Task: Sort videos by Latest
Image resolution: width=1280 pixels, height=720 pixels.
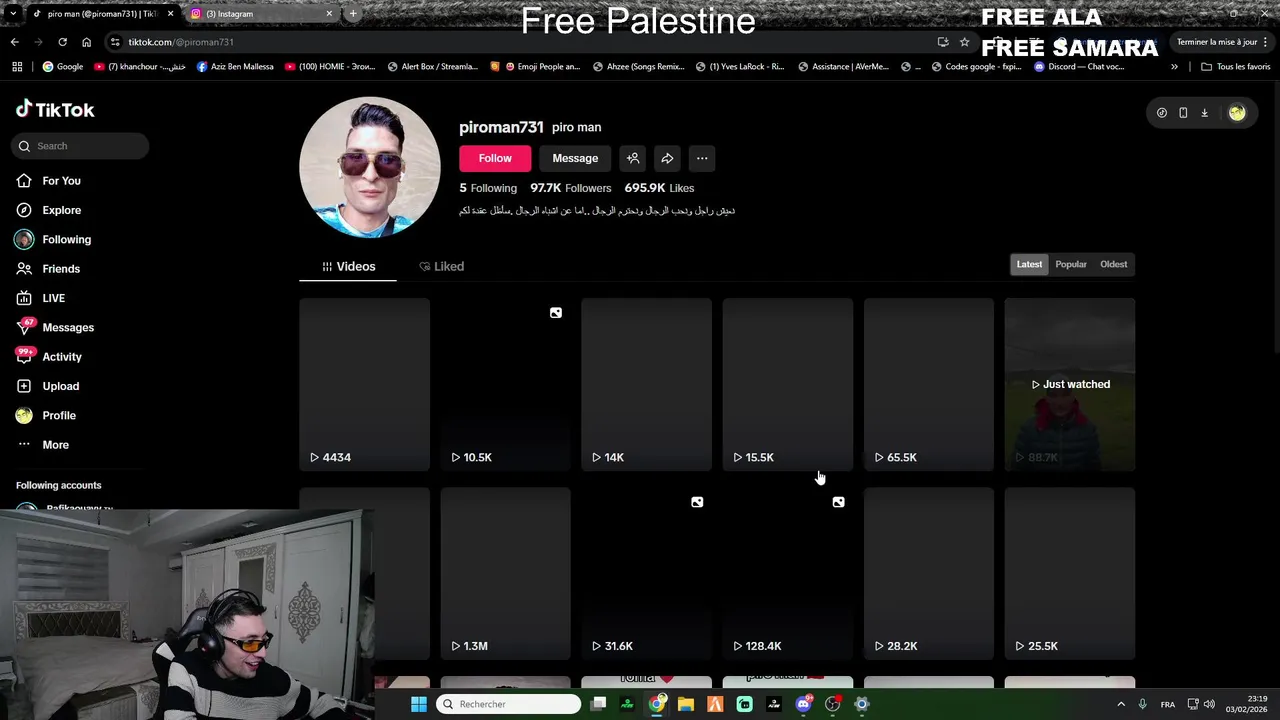Action: [x=1029, y=264]
